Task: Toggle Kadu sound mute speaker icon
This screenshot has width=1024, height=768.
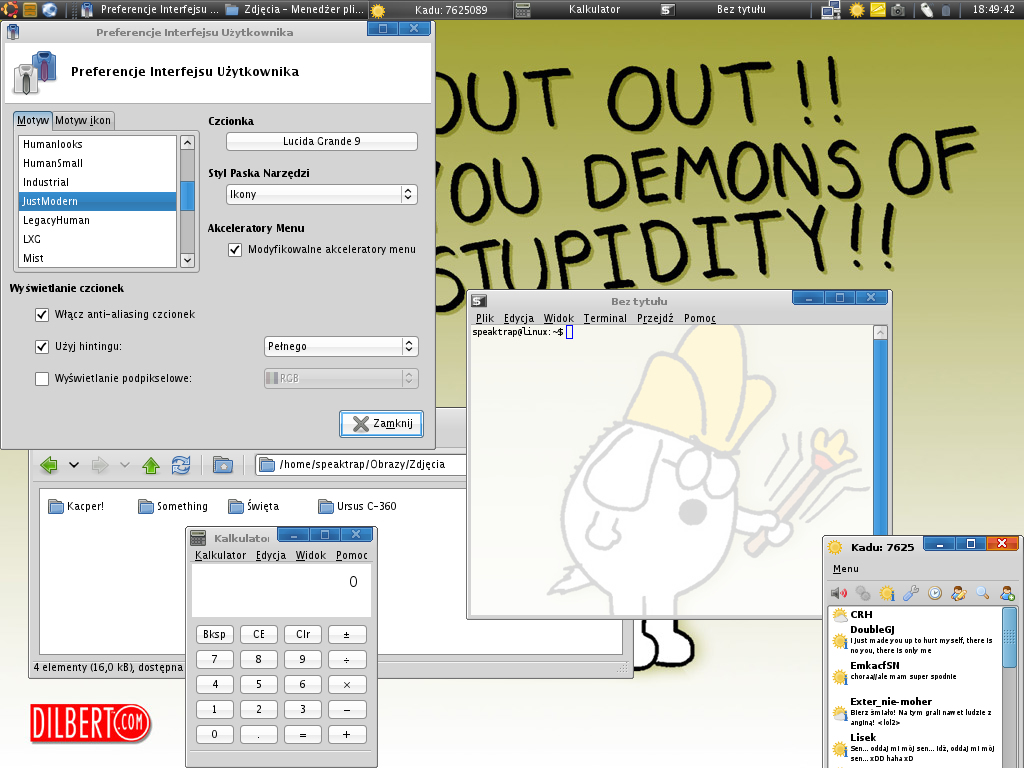Action: pos(839,593)
